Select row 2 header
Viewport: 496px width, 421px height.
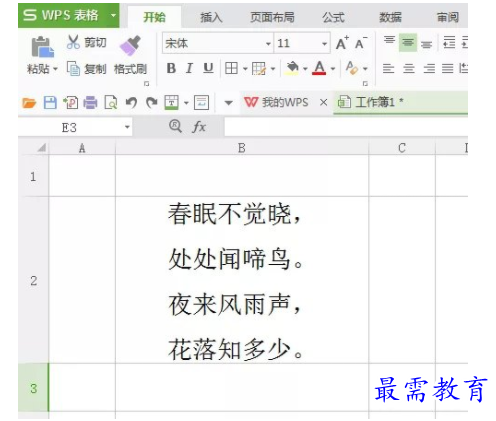pyautogui.click(x=33, y=280)
